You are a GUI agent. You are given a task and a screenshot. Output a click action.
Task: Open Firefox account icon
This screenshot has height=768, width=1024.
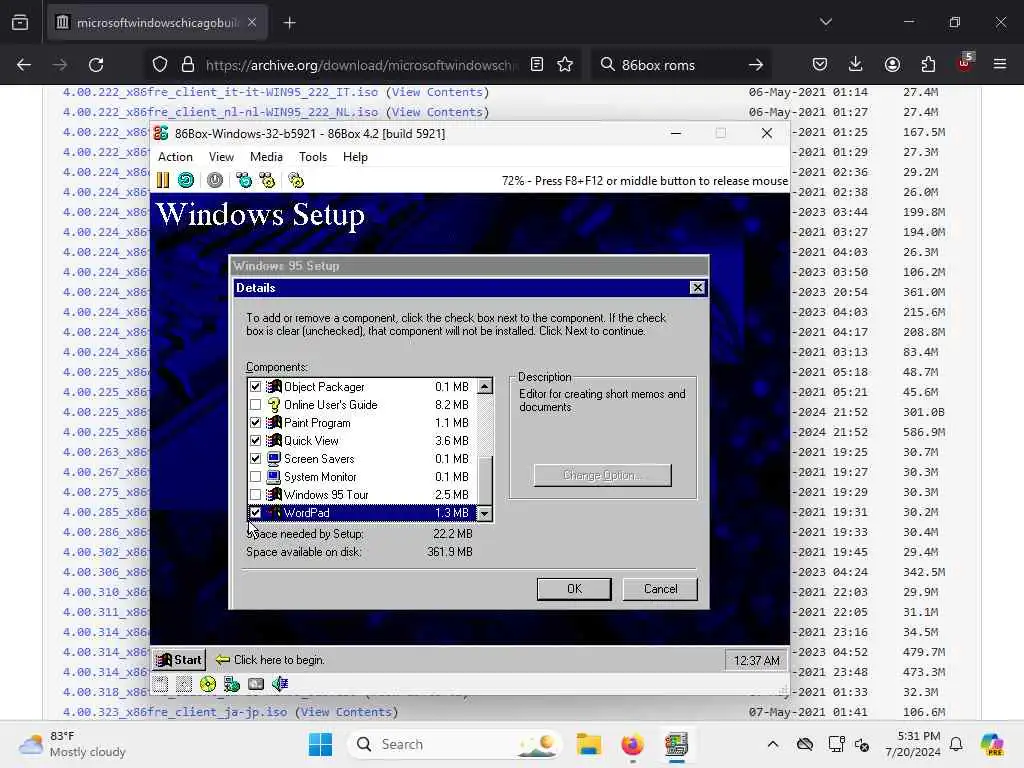(892, 65)
